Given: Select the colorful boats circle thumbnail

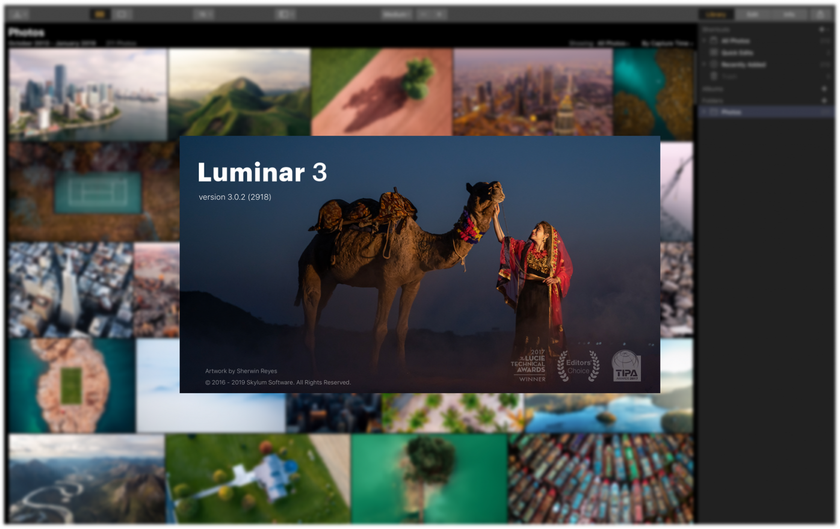Looking at the screenshot, I should coord(601,479).
